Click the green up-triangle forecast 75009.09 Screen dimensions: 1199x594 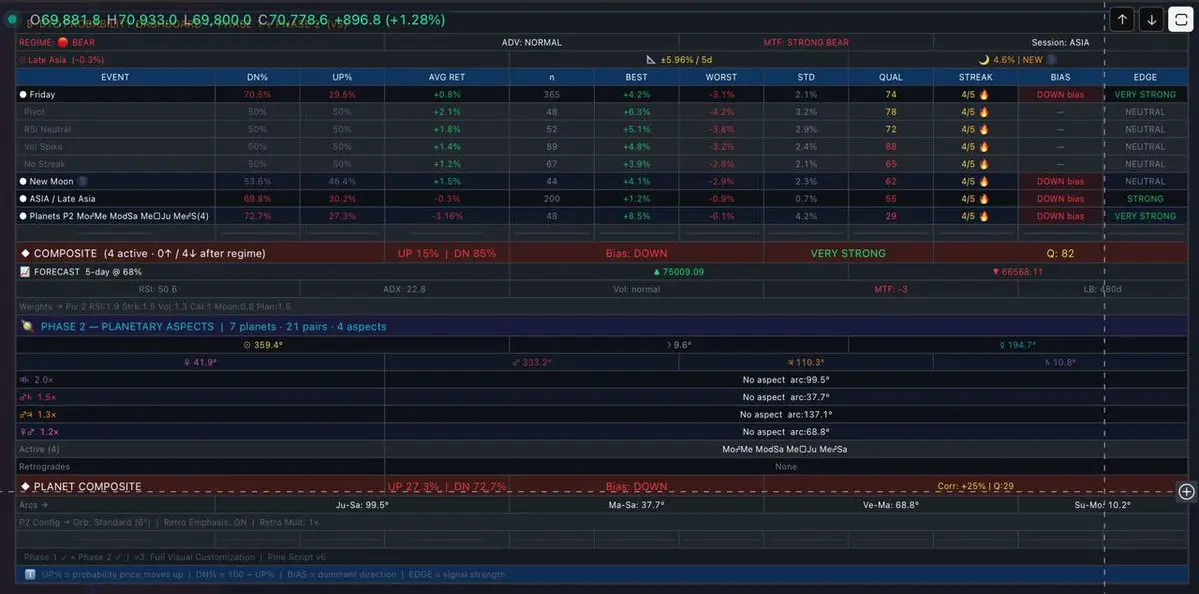[678, 271]
